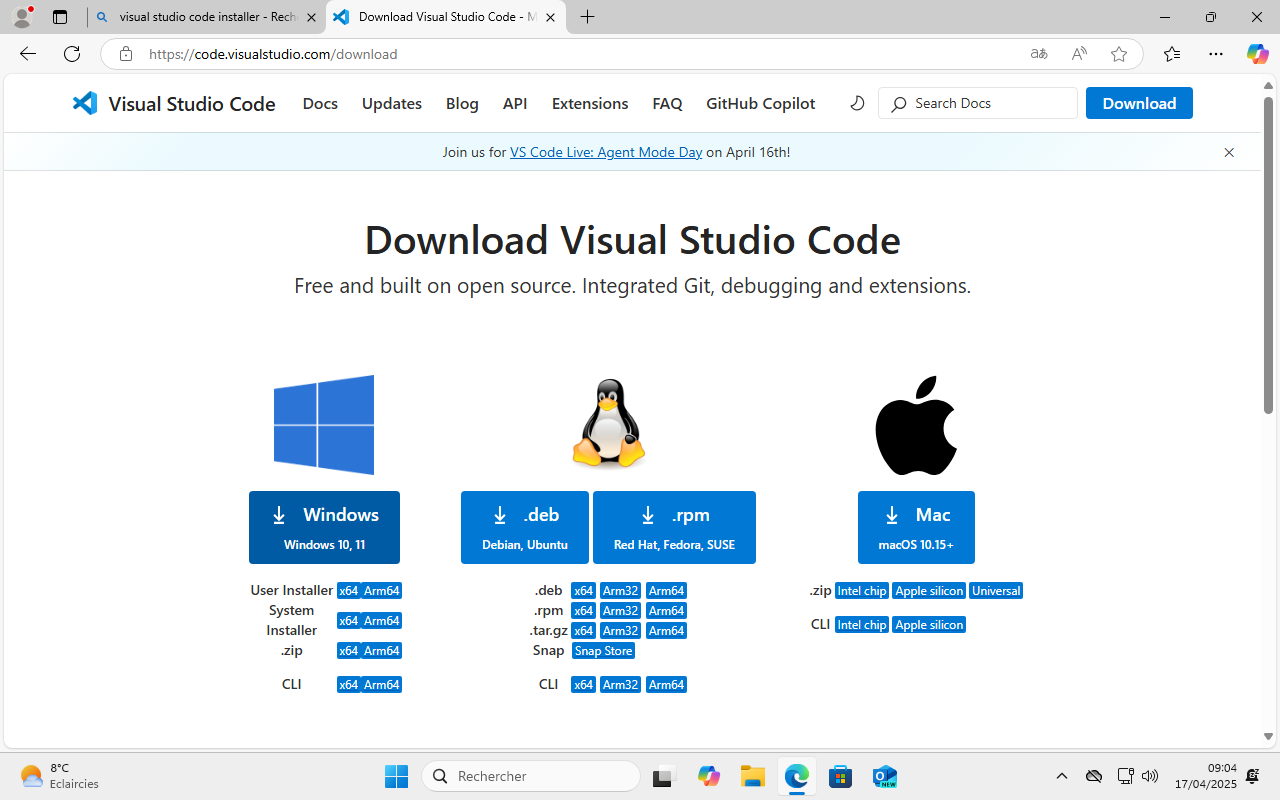Click the taskbar Rechercher search box

click(531, 776)
